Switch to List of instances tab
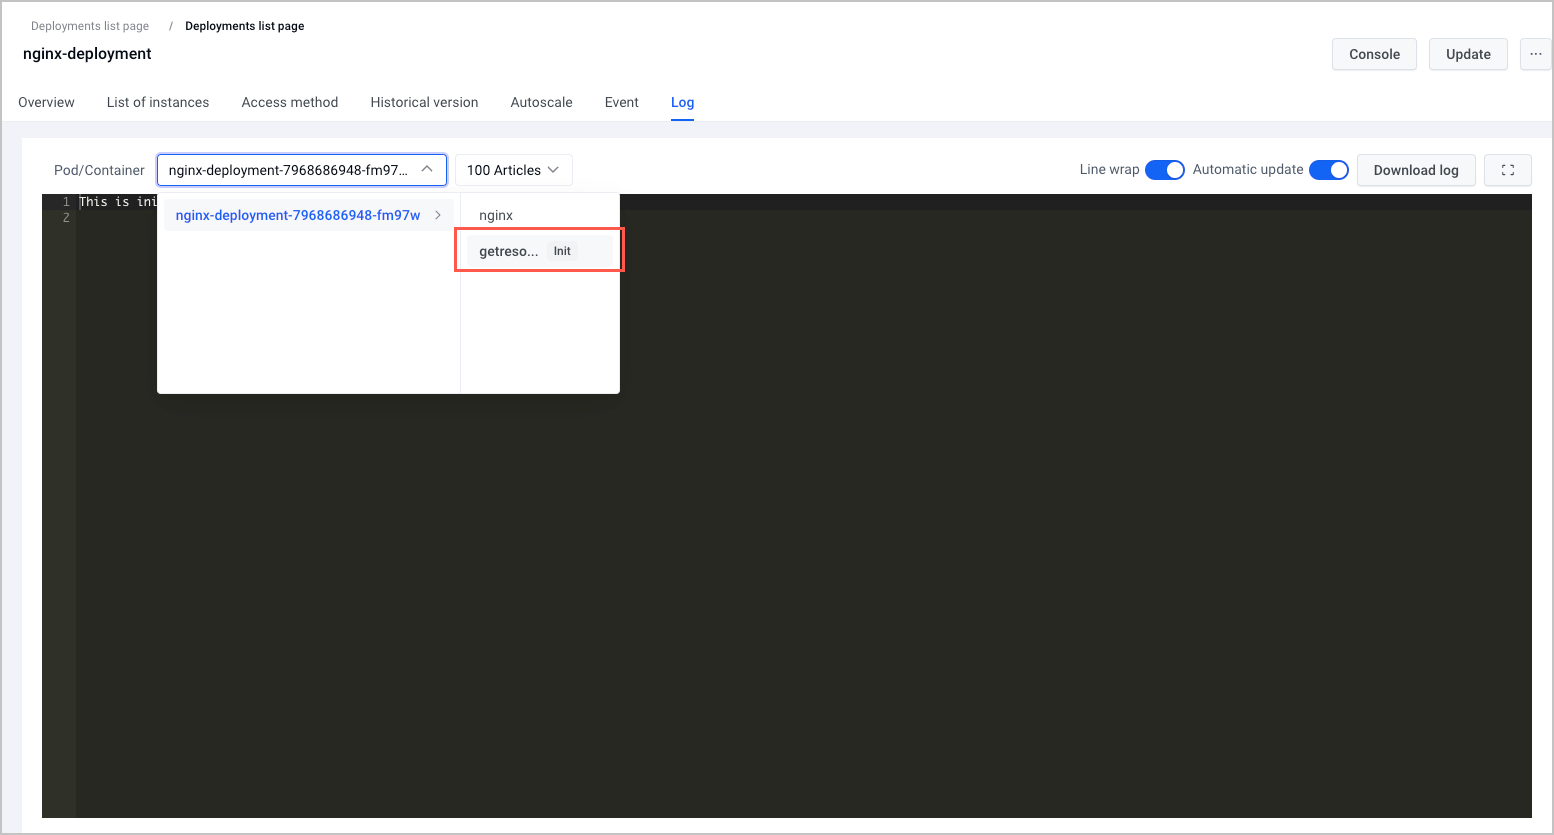The image size is (1554, 835). point(158,102)
